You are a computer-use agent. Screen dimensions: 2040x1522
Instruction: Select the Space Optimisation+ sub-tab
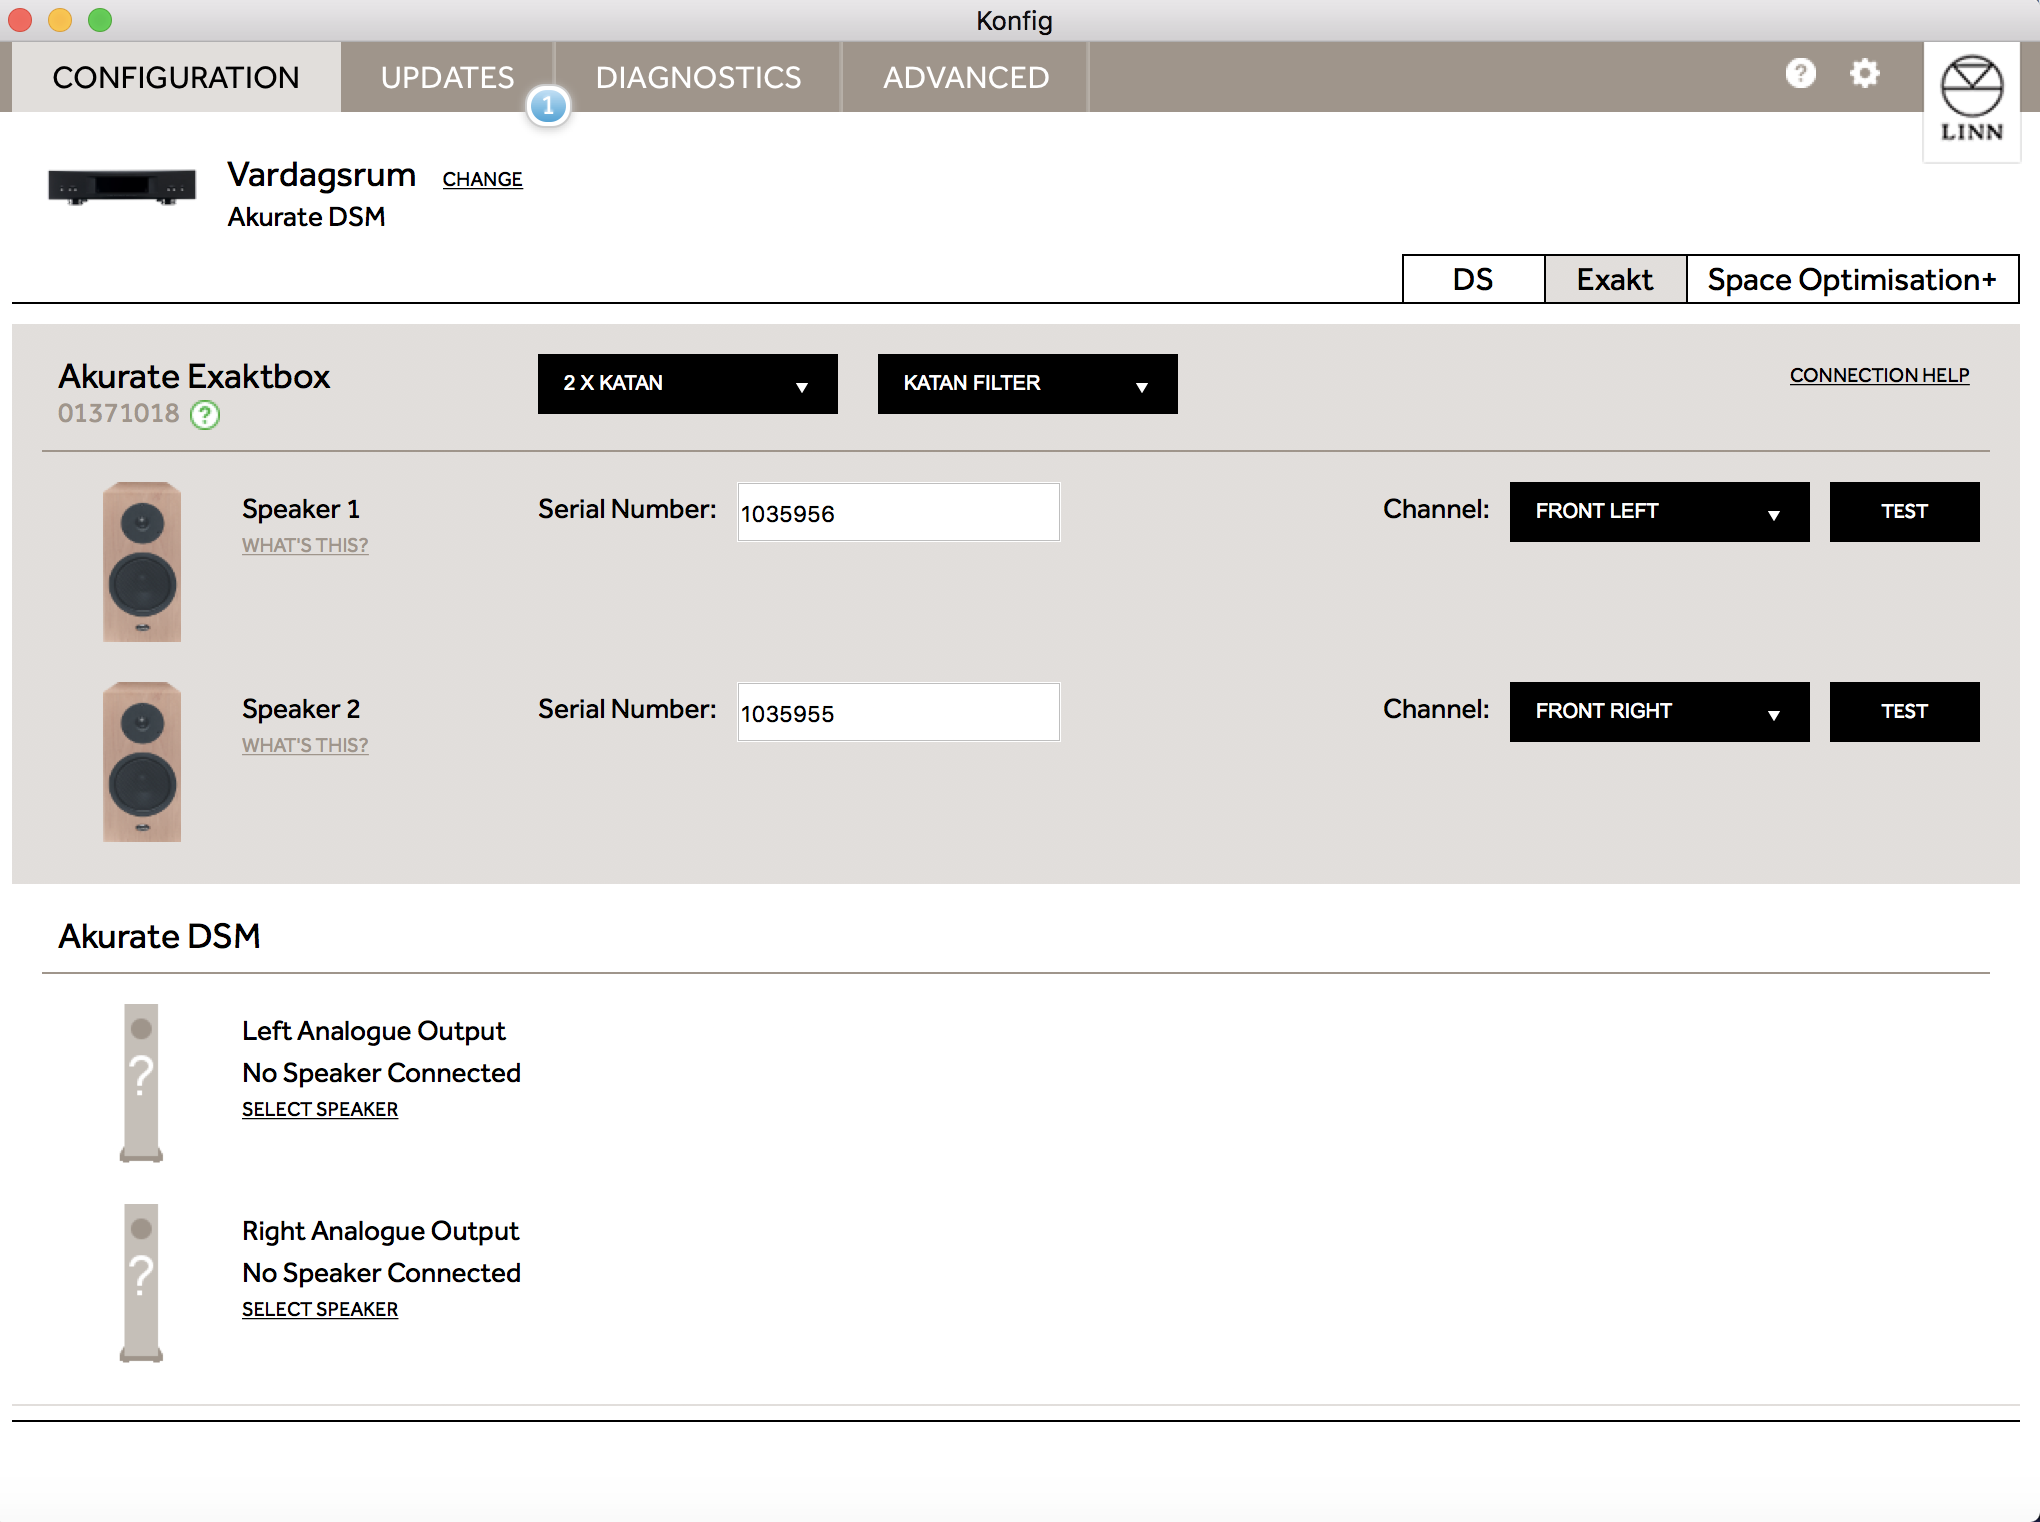pyautogui.click(x=1852, y=279)
